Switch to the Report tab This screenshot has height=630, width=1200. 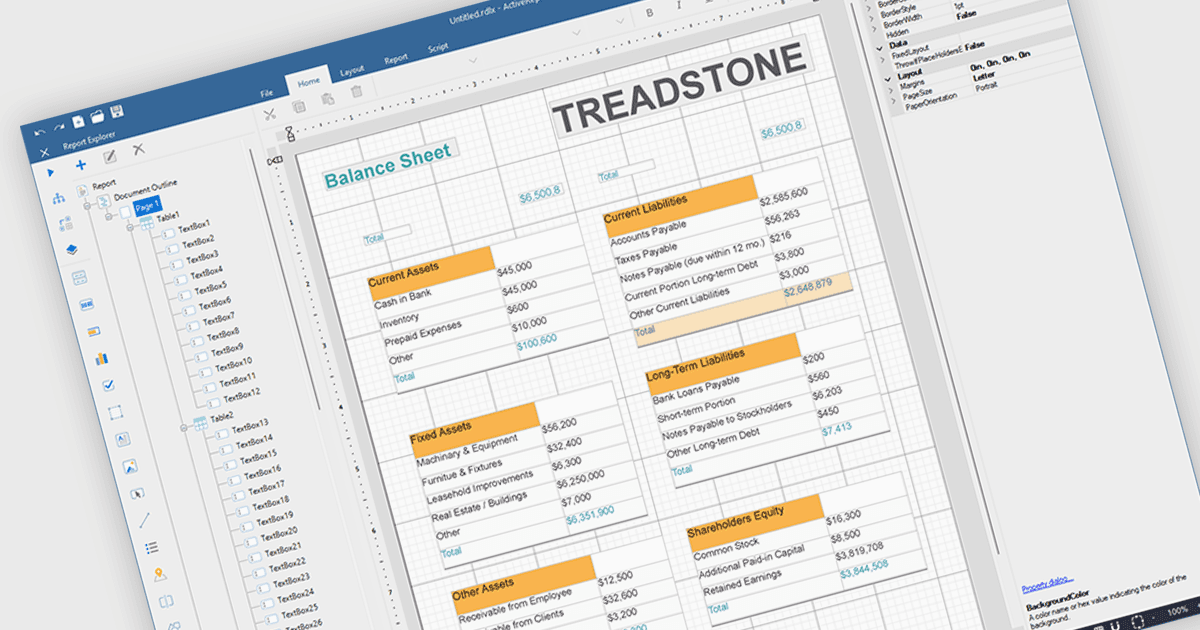coord(396,59)
